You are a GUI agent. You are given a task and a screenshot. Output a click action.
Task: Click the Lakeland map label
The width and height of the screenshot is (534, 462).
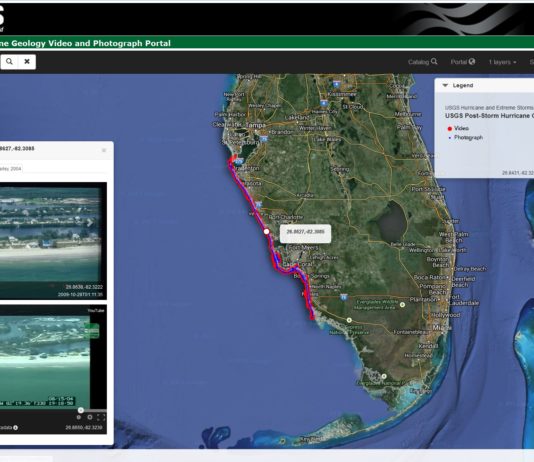(297, 117)
